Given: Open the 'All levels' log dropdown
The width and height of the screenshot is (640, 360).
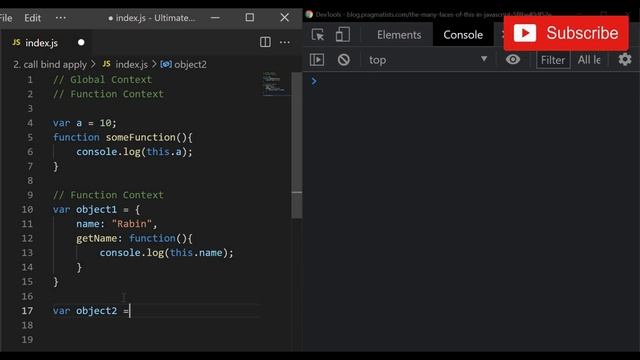Looking at the screenshot, I should click(589, 60).
